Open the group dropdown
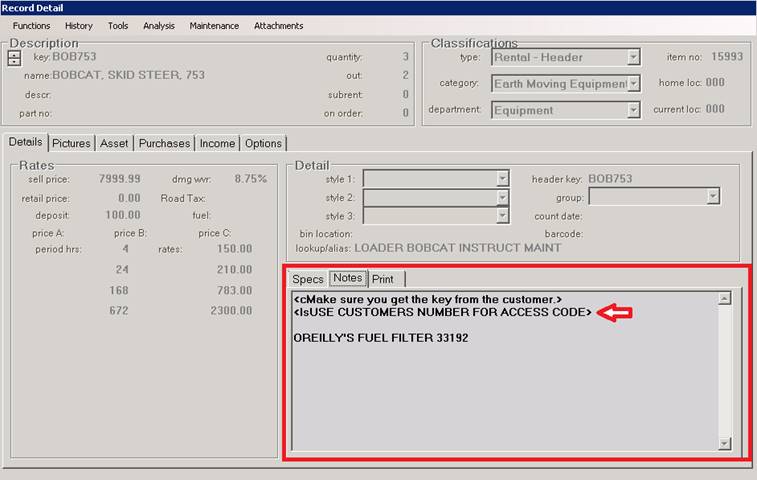Image resolution: width=757 pixels, height=480 pixels. 712,197
